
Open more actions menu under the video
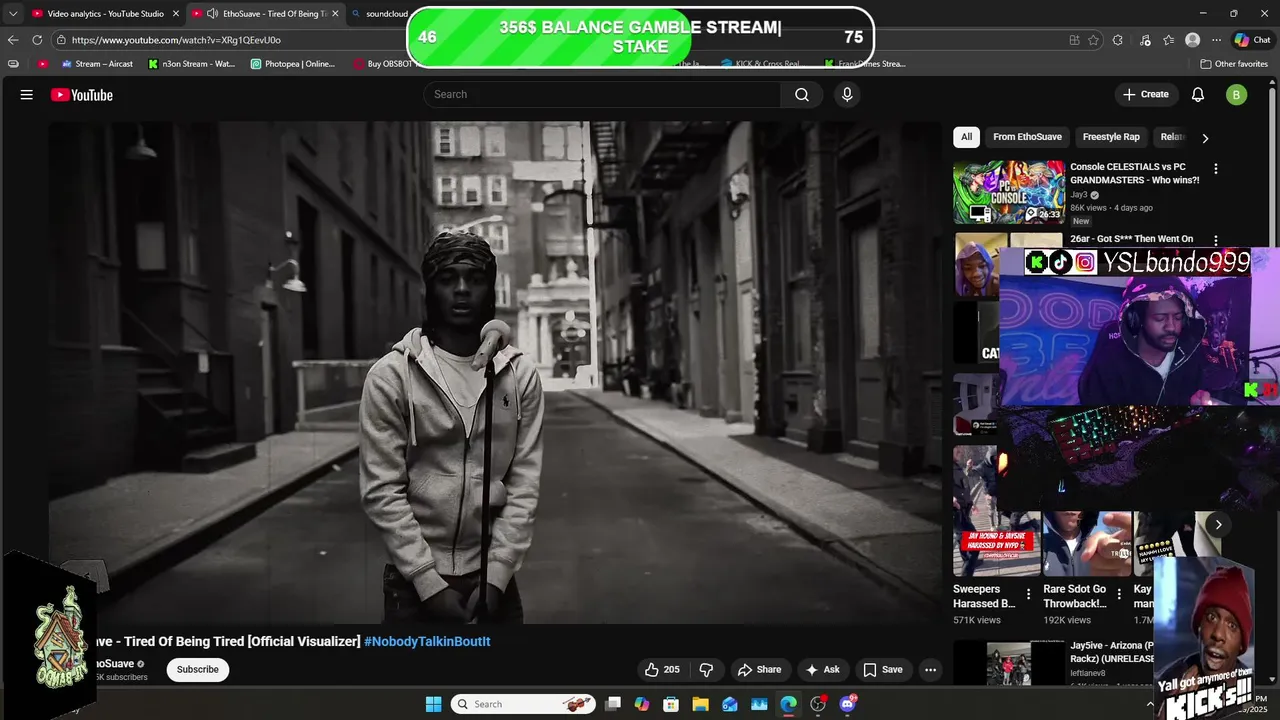click(930, 670)
